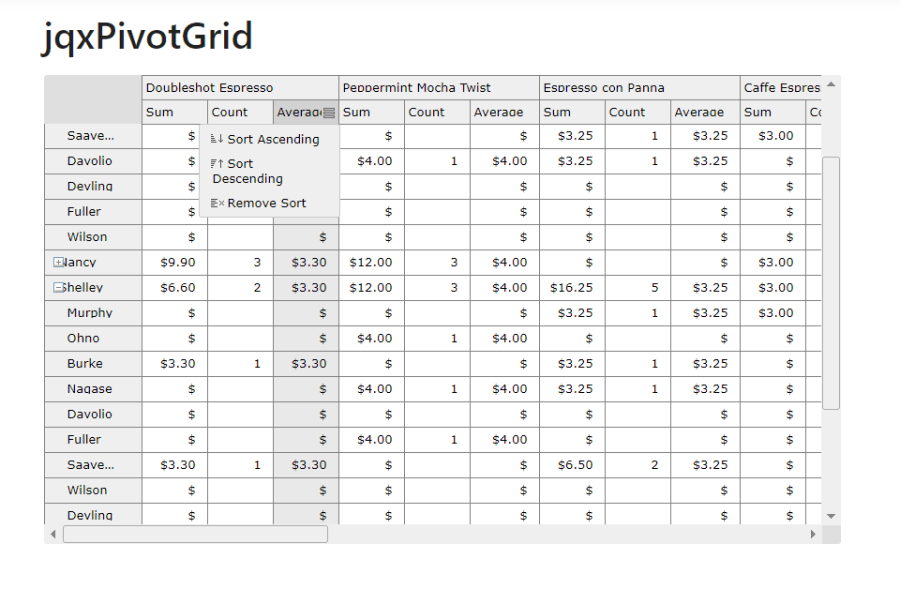Open the Average column menu icon under Doubleshot Espresso
Viewport: 900px width, 589px height.
click(x=329, y=113)
